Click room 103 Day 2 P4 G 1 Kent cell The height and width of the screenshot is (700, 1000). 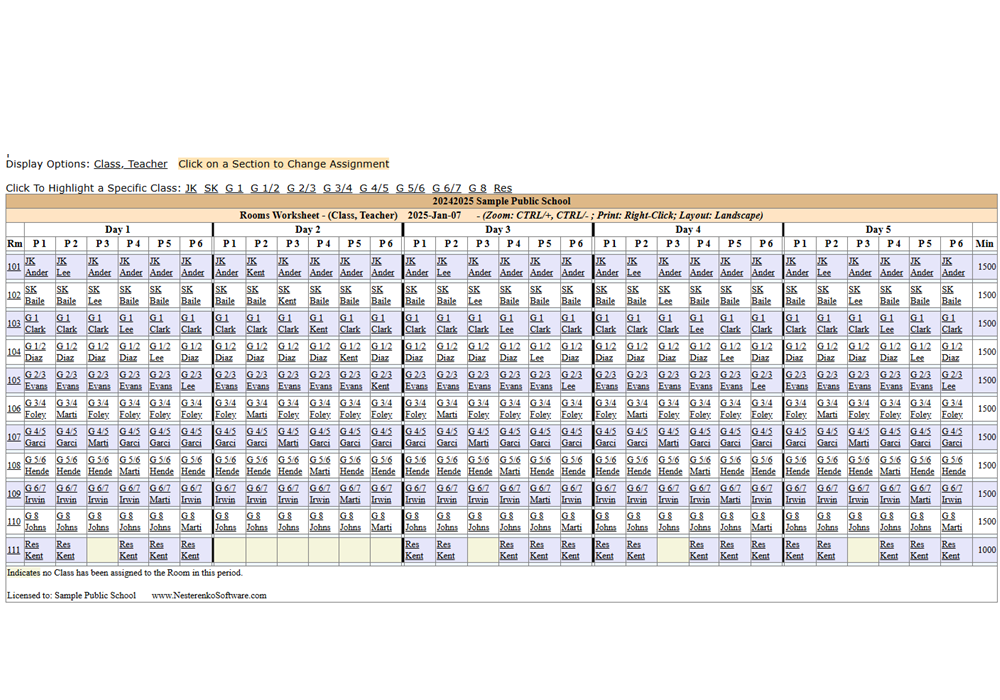pos(319,323)
